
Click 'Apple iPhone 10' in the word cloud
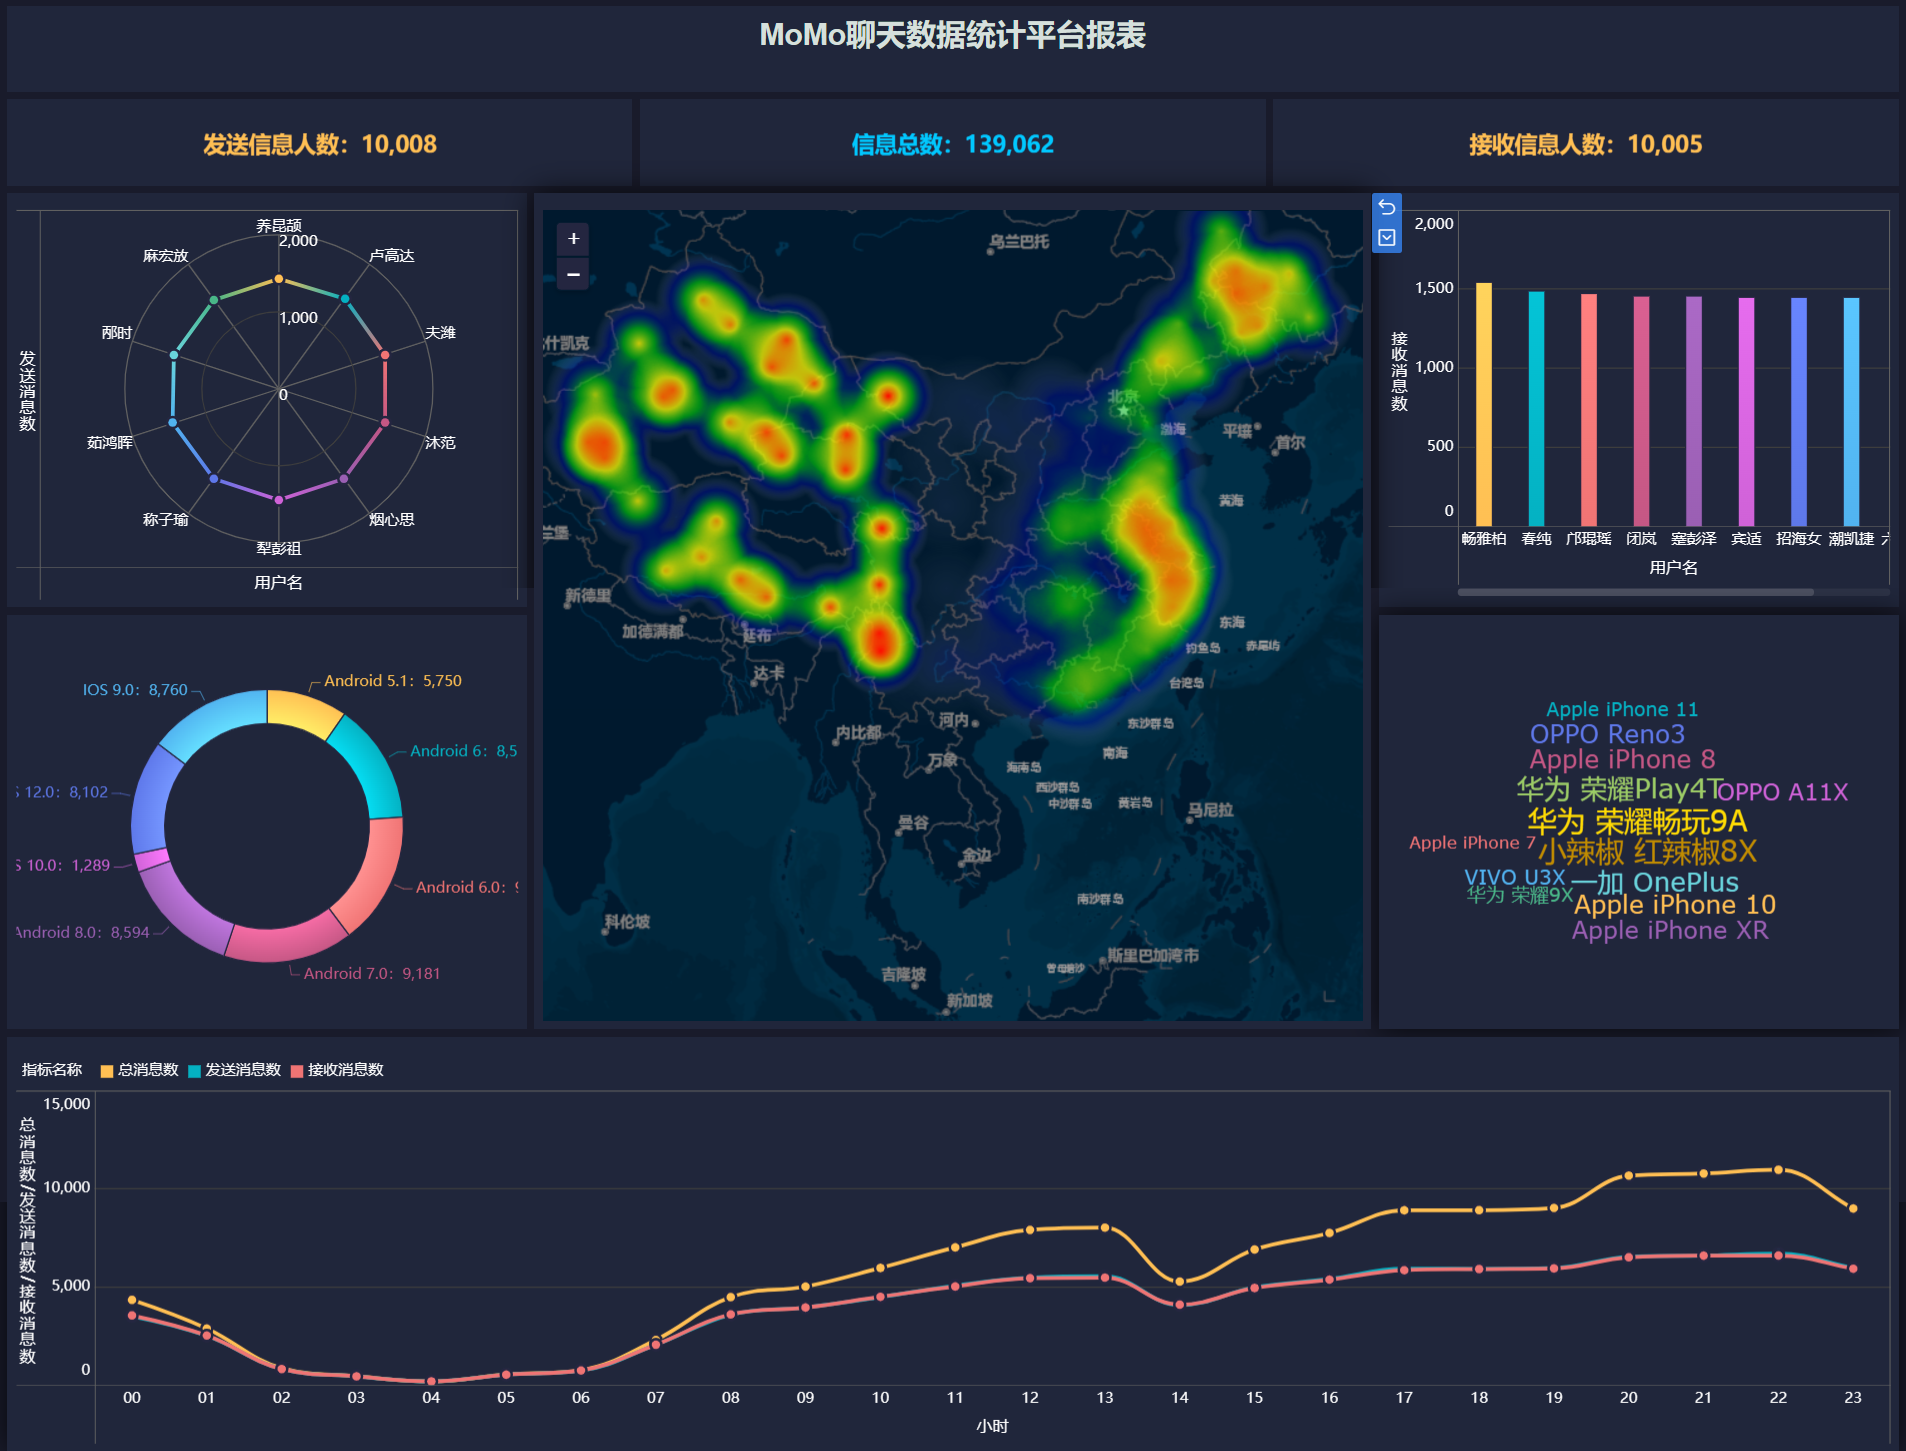[x=1674, y=905]
